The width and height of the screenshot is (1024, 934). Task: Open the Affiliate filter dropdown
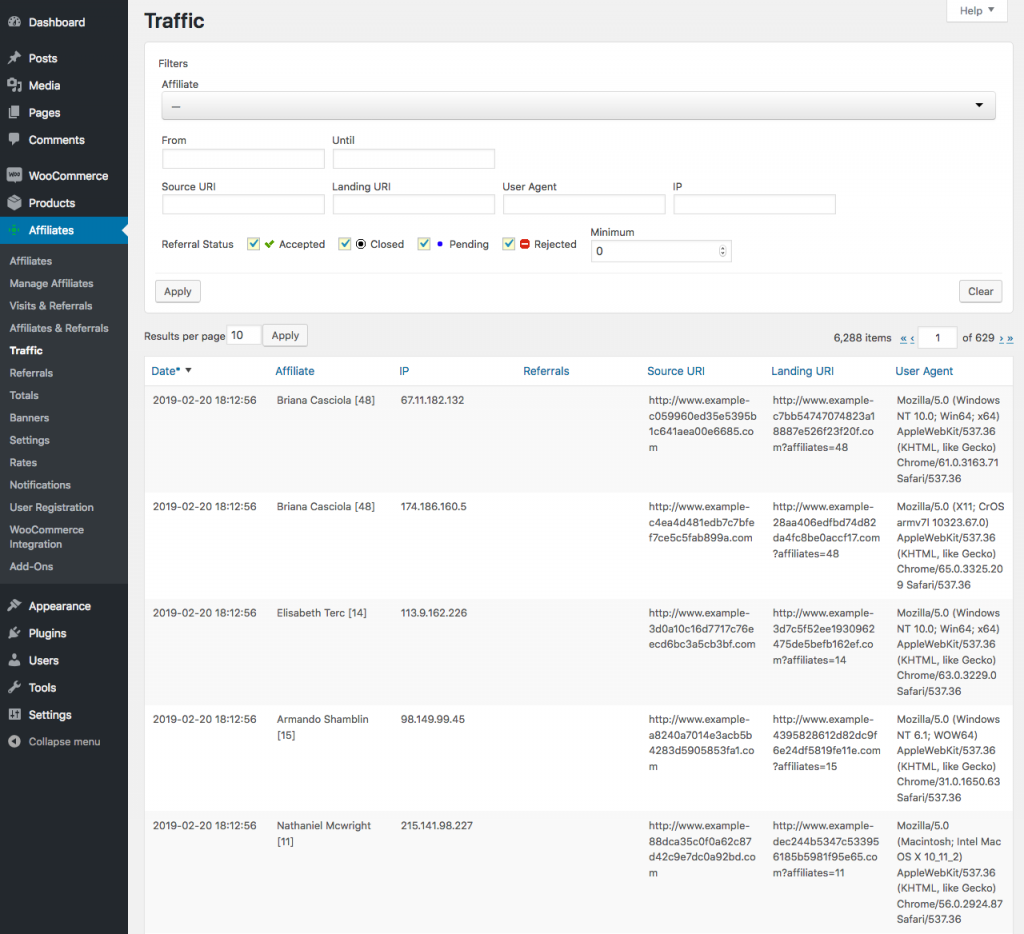[x=578, y=106]
